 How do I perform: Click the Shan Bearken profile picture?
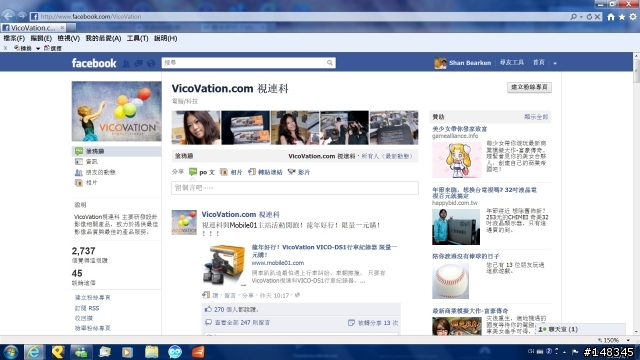pyautogui.click(x=440, y=63)
